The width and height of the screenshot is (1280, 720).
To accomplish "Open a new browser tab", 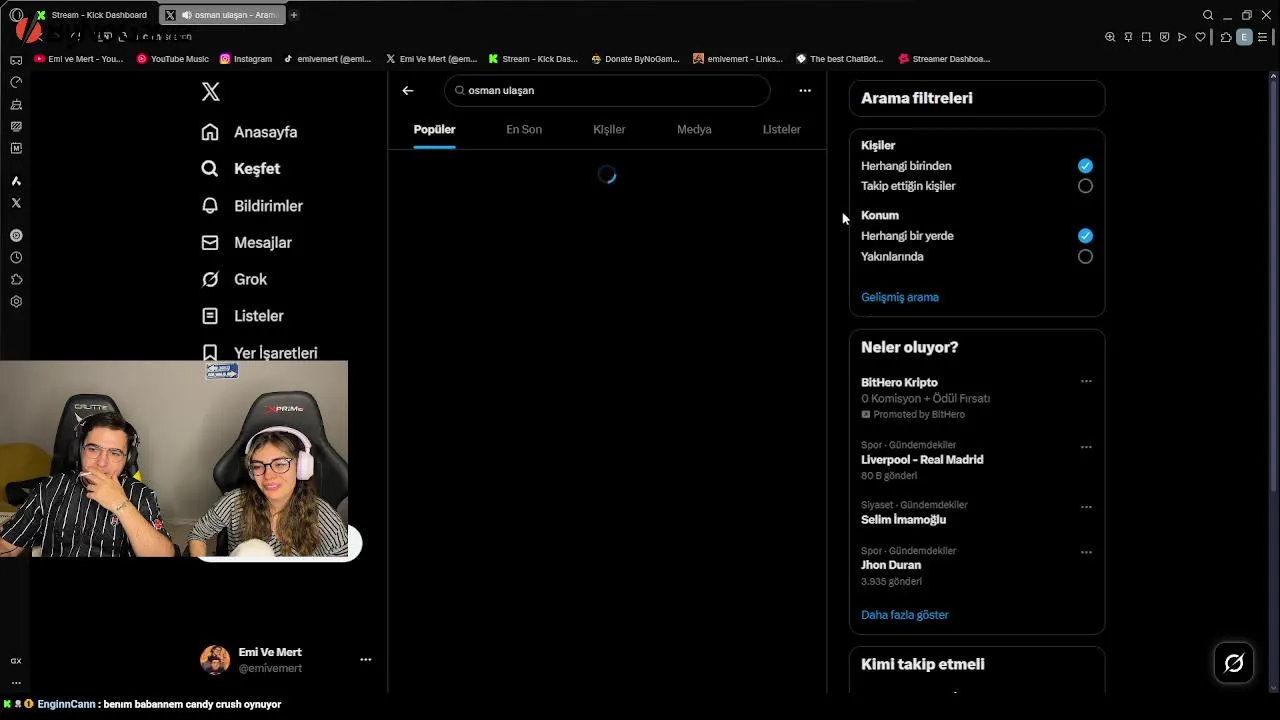I will point(293,15).
